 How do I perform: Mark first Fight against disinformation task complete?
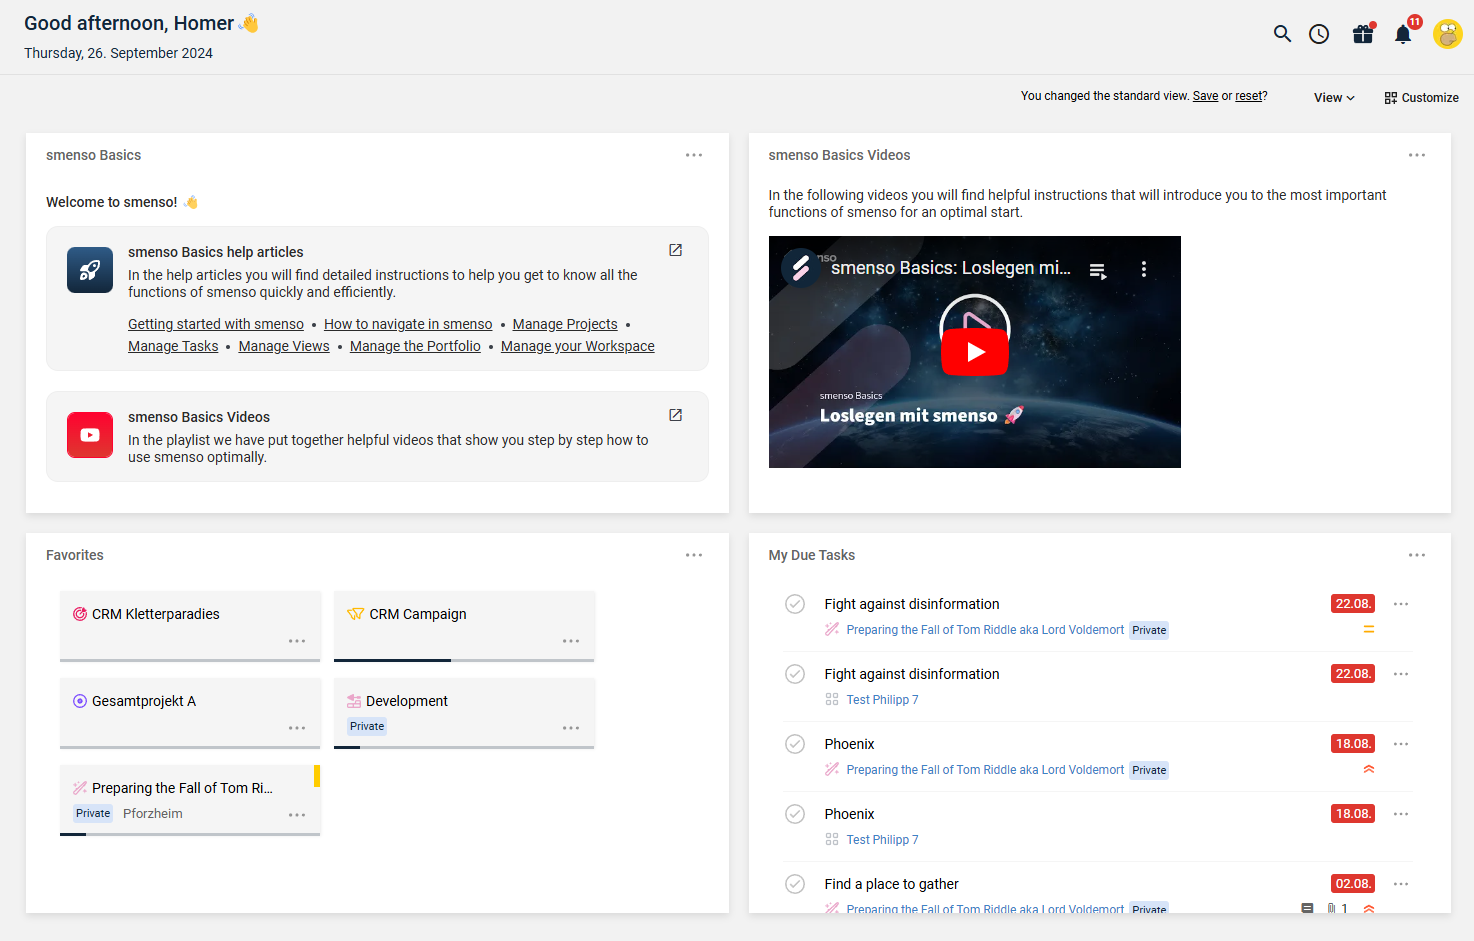pos(795,604)
